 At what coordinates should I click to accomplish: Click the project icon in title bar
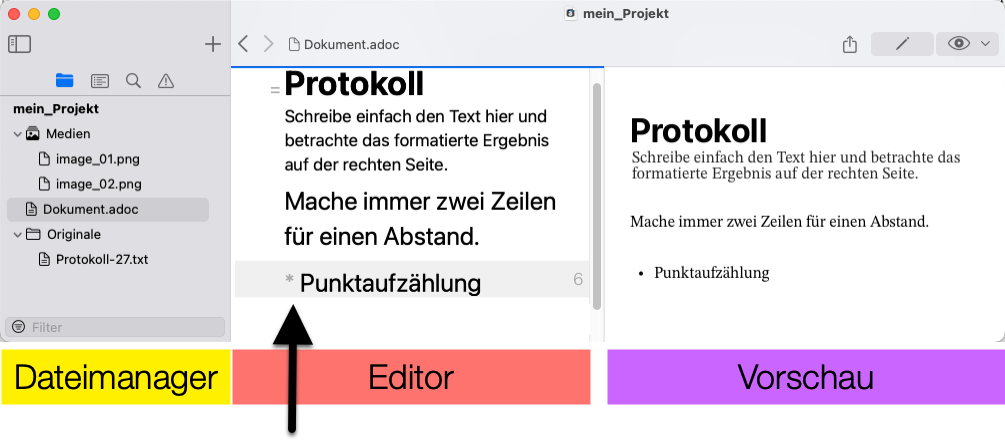[x=571, y=13]
